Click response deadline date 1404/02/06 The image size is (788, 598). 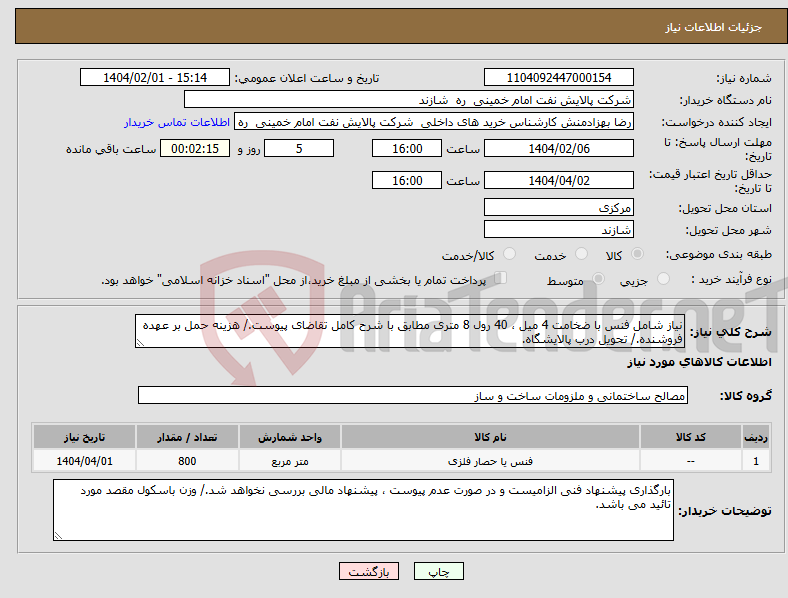558,148
